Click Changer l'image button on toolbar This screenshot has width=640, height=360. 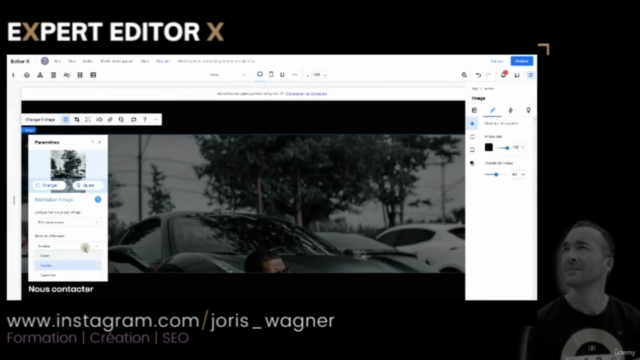coord(40,120)
